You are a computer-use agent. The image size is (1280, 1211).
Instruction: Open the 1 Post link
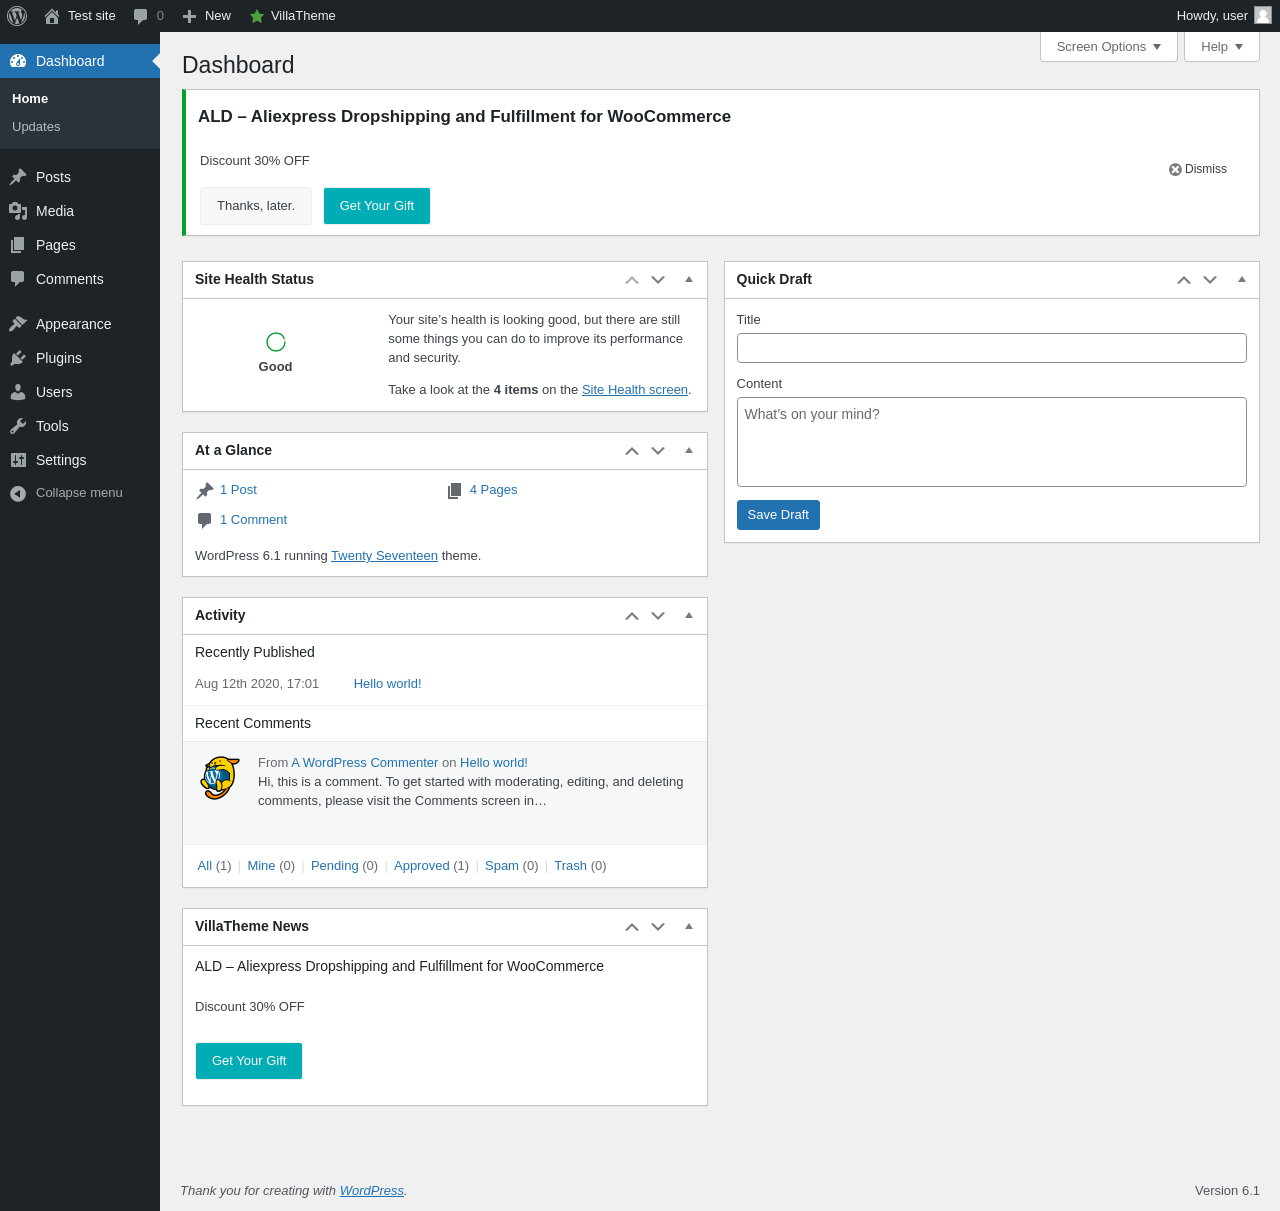pyautogui.click(x=238, y=490)
